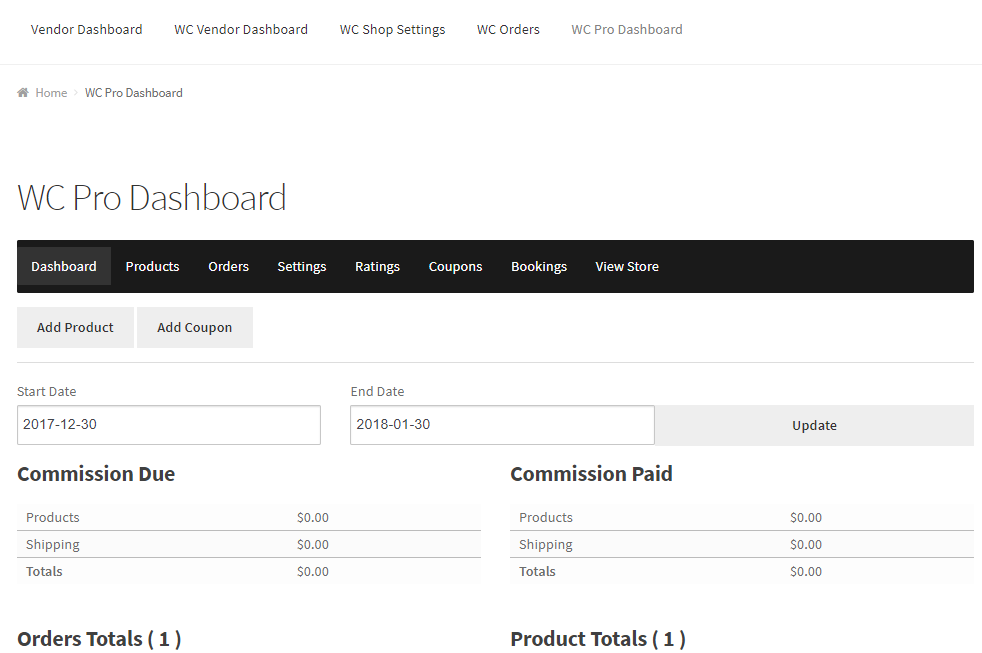
Task: Switch to the Orders tab
Action: click(228, 266)
